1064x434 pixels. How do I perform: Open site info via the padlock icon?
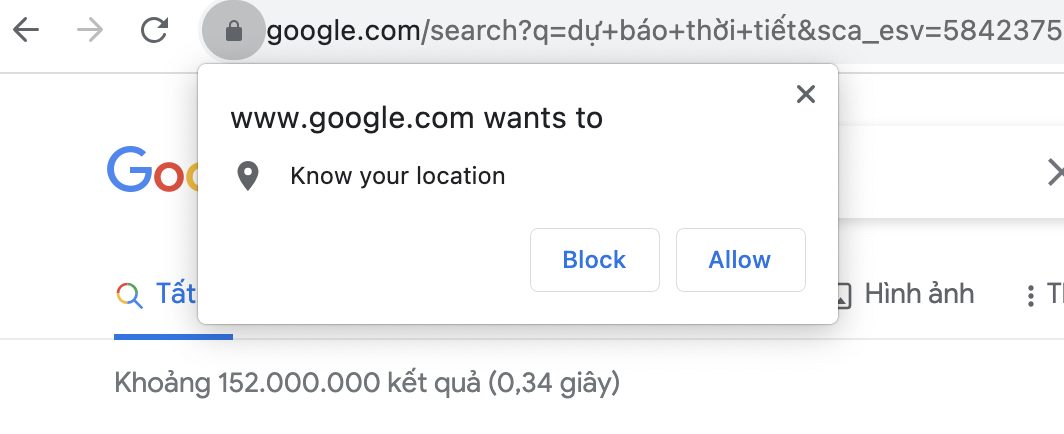[233, 31]
